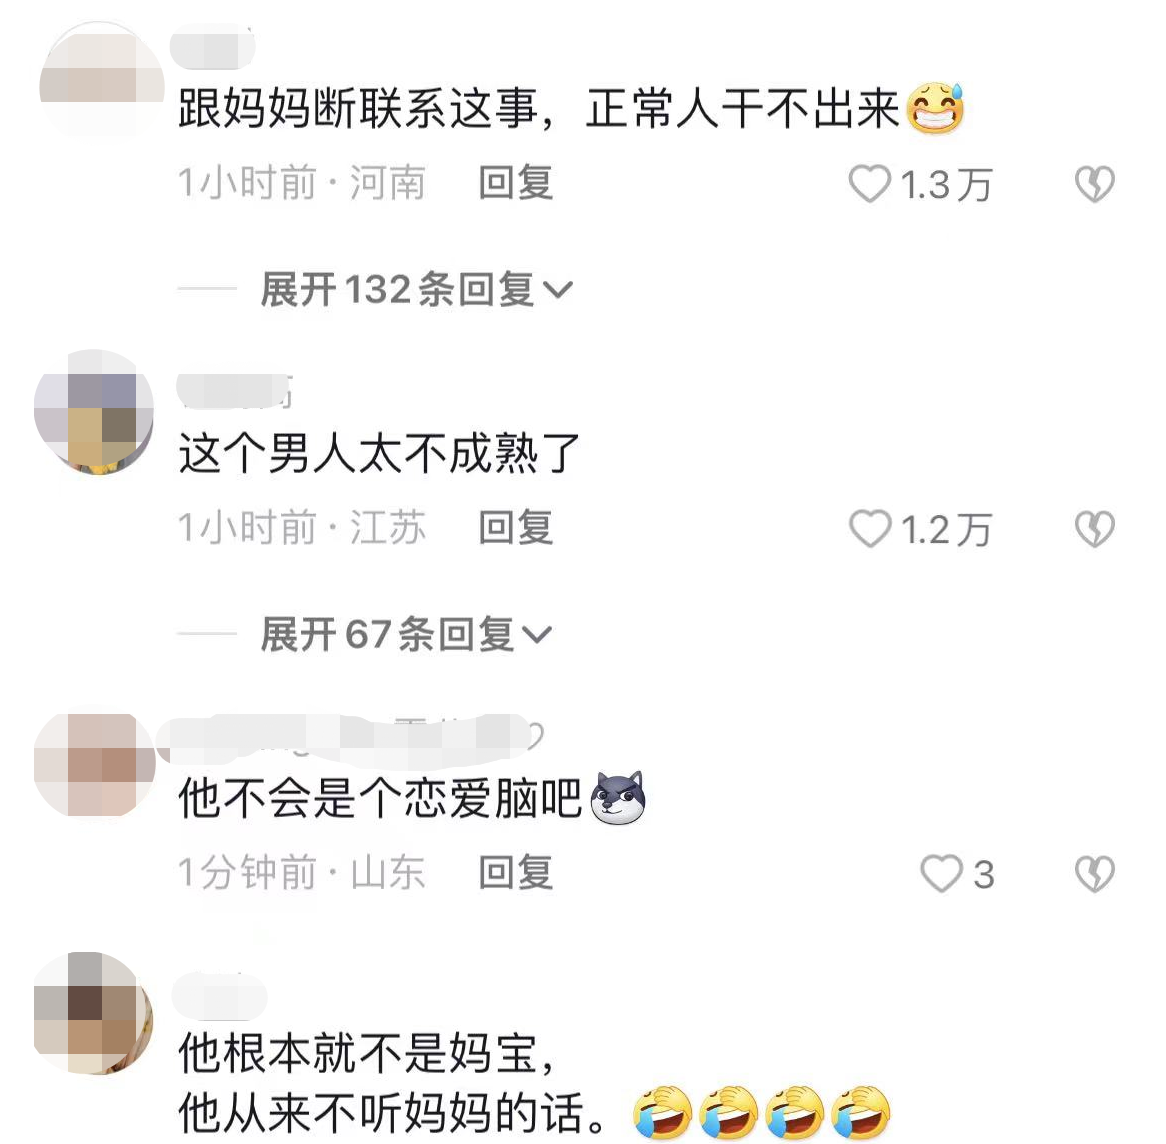Open the second commenter's avatar profile
This screenshot has width=1166, height=1144.
click(94, 411)
